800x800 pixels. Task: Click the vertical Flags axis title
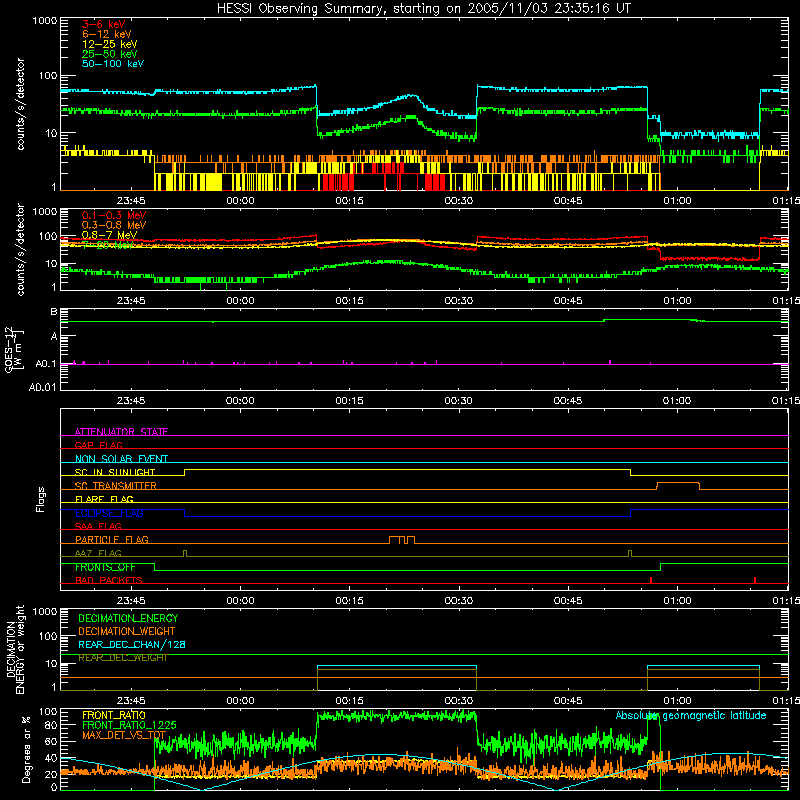point(40,499)
